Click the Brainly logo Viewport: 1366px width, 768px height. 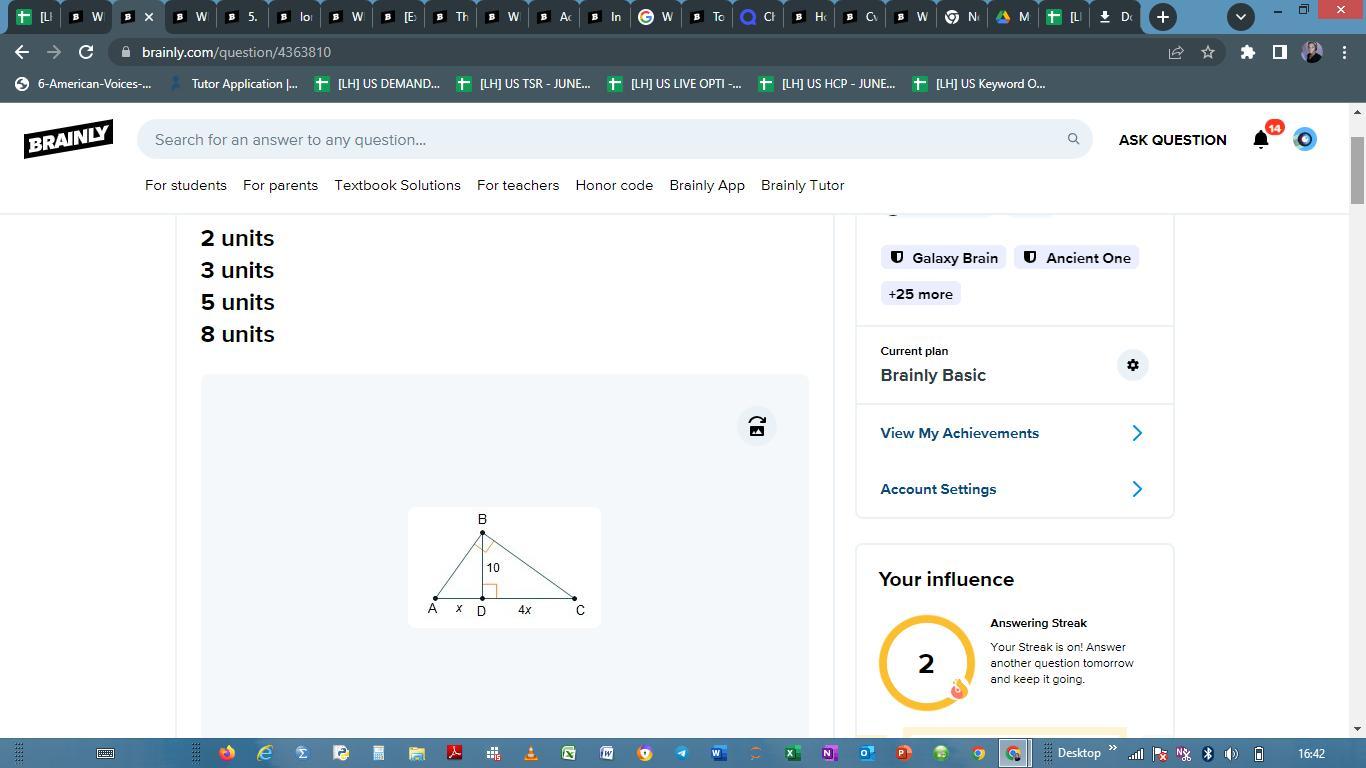click(68, 139)
